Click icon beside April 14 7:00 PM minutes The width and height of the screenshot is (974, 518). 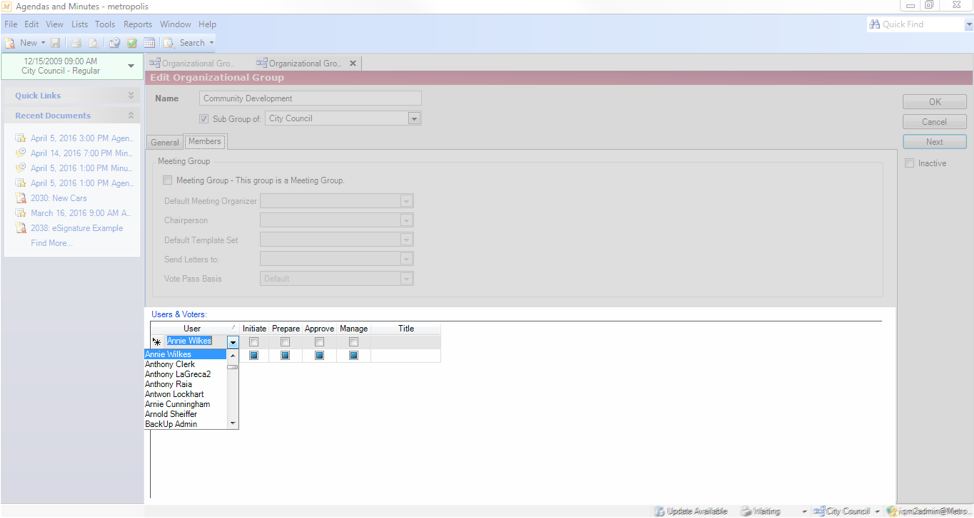tap(20, 153)
